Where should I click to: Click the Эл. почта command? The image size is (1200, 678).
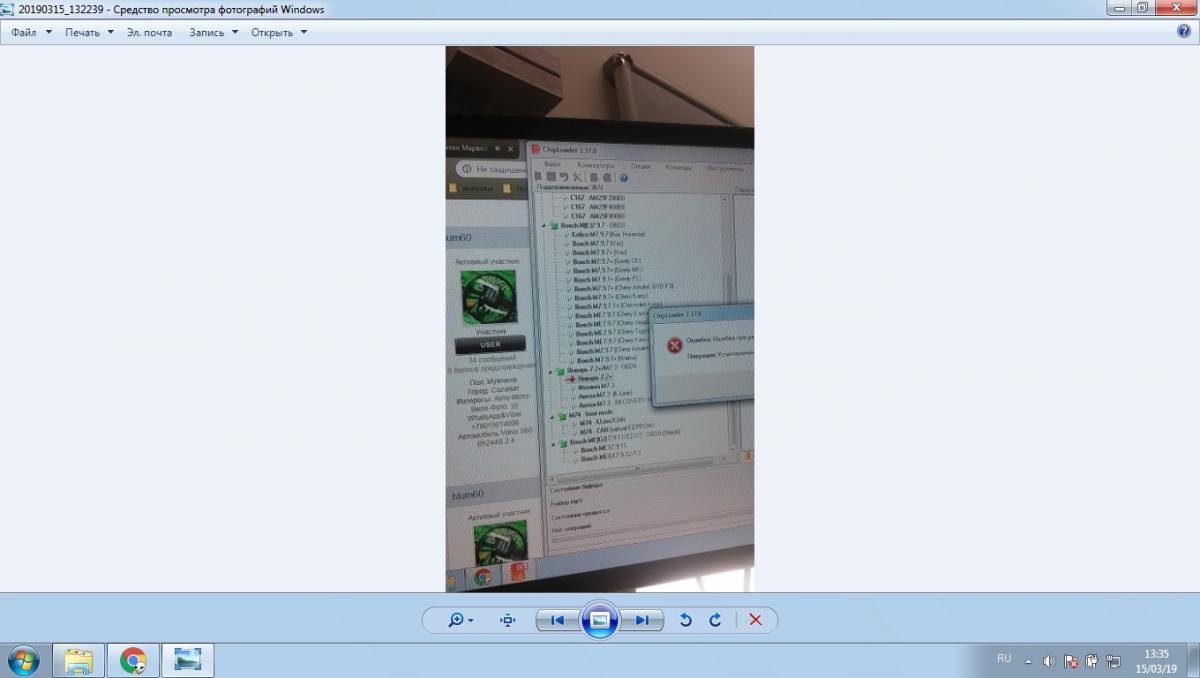(x=149, y=32)
